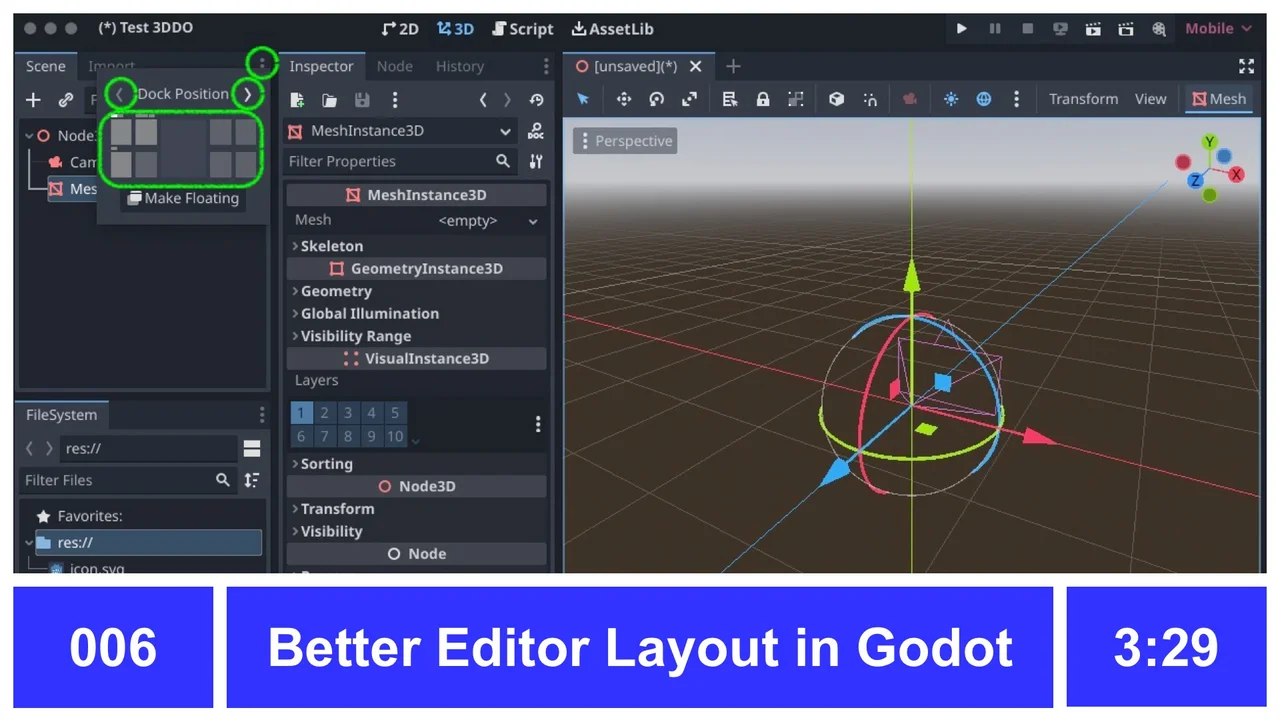Select the Scale mode tool
1280x720 pixels.
[689, 99]
